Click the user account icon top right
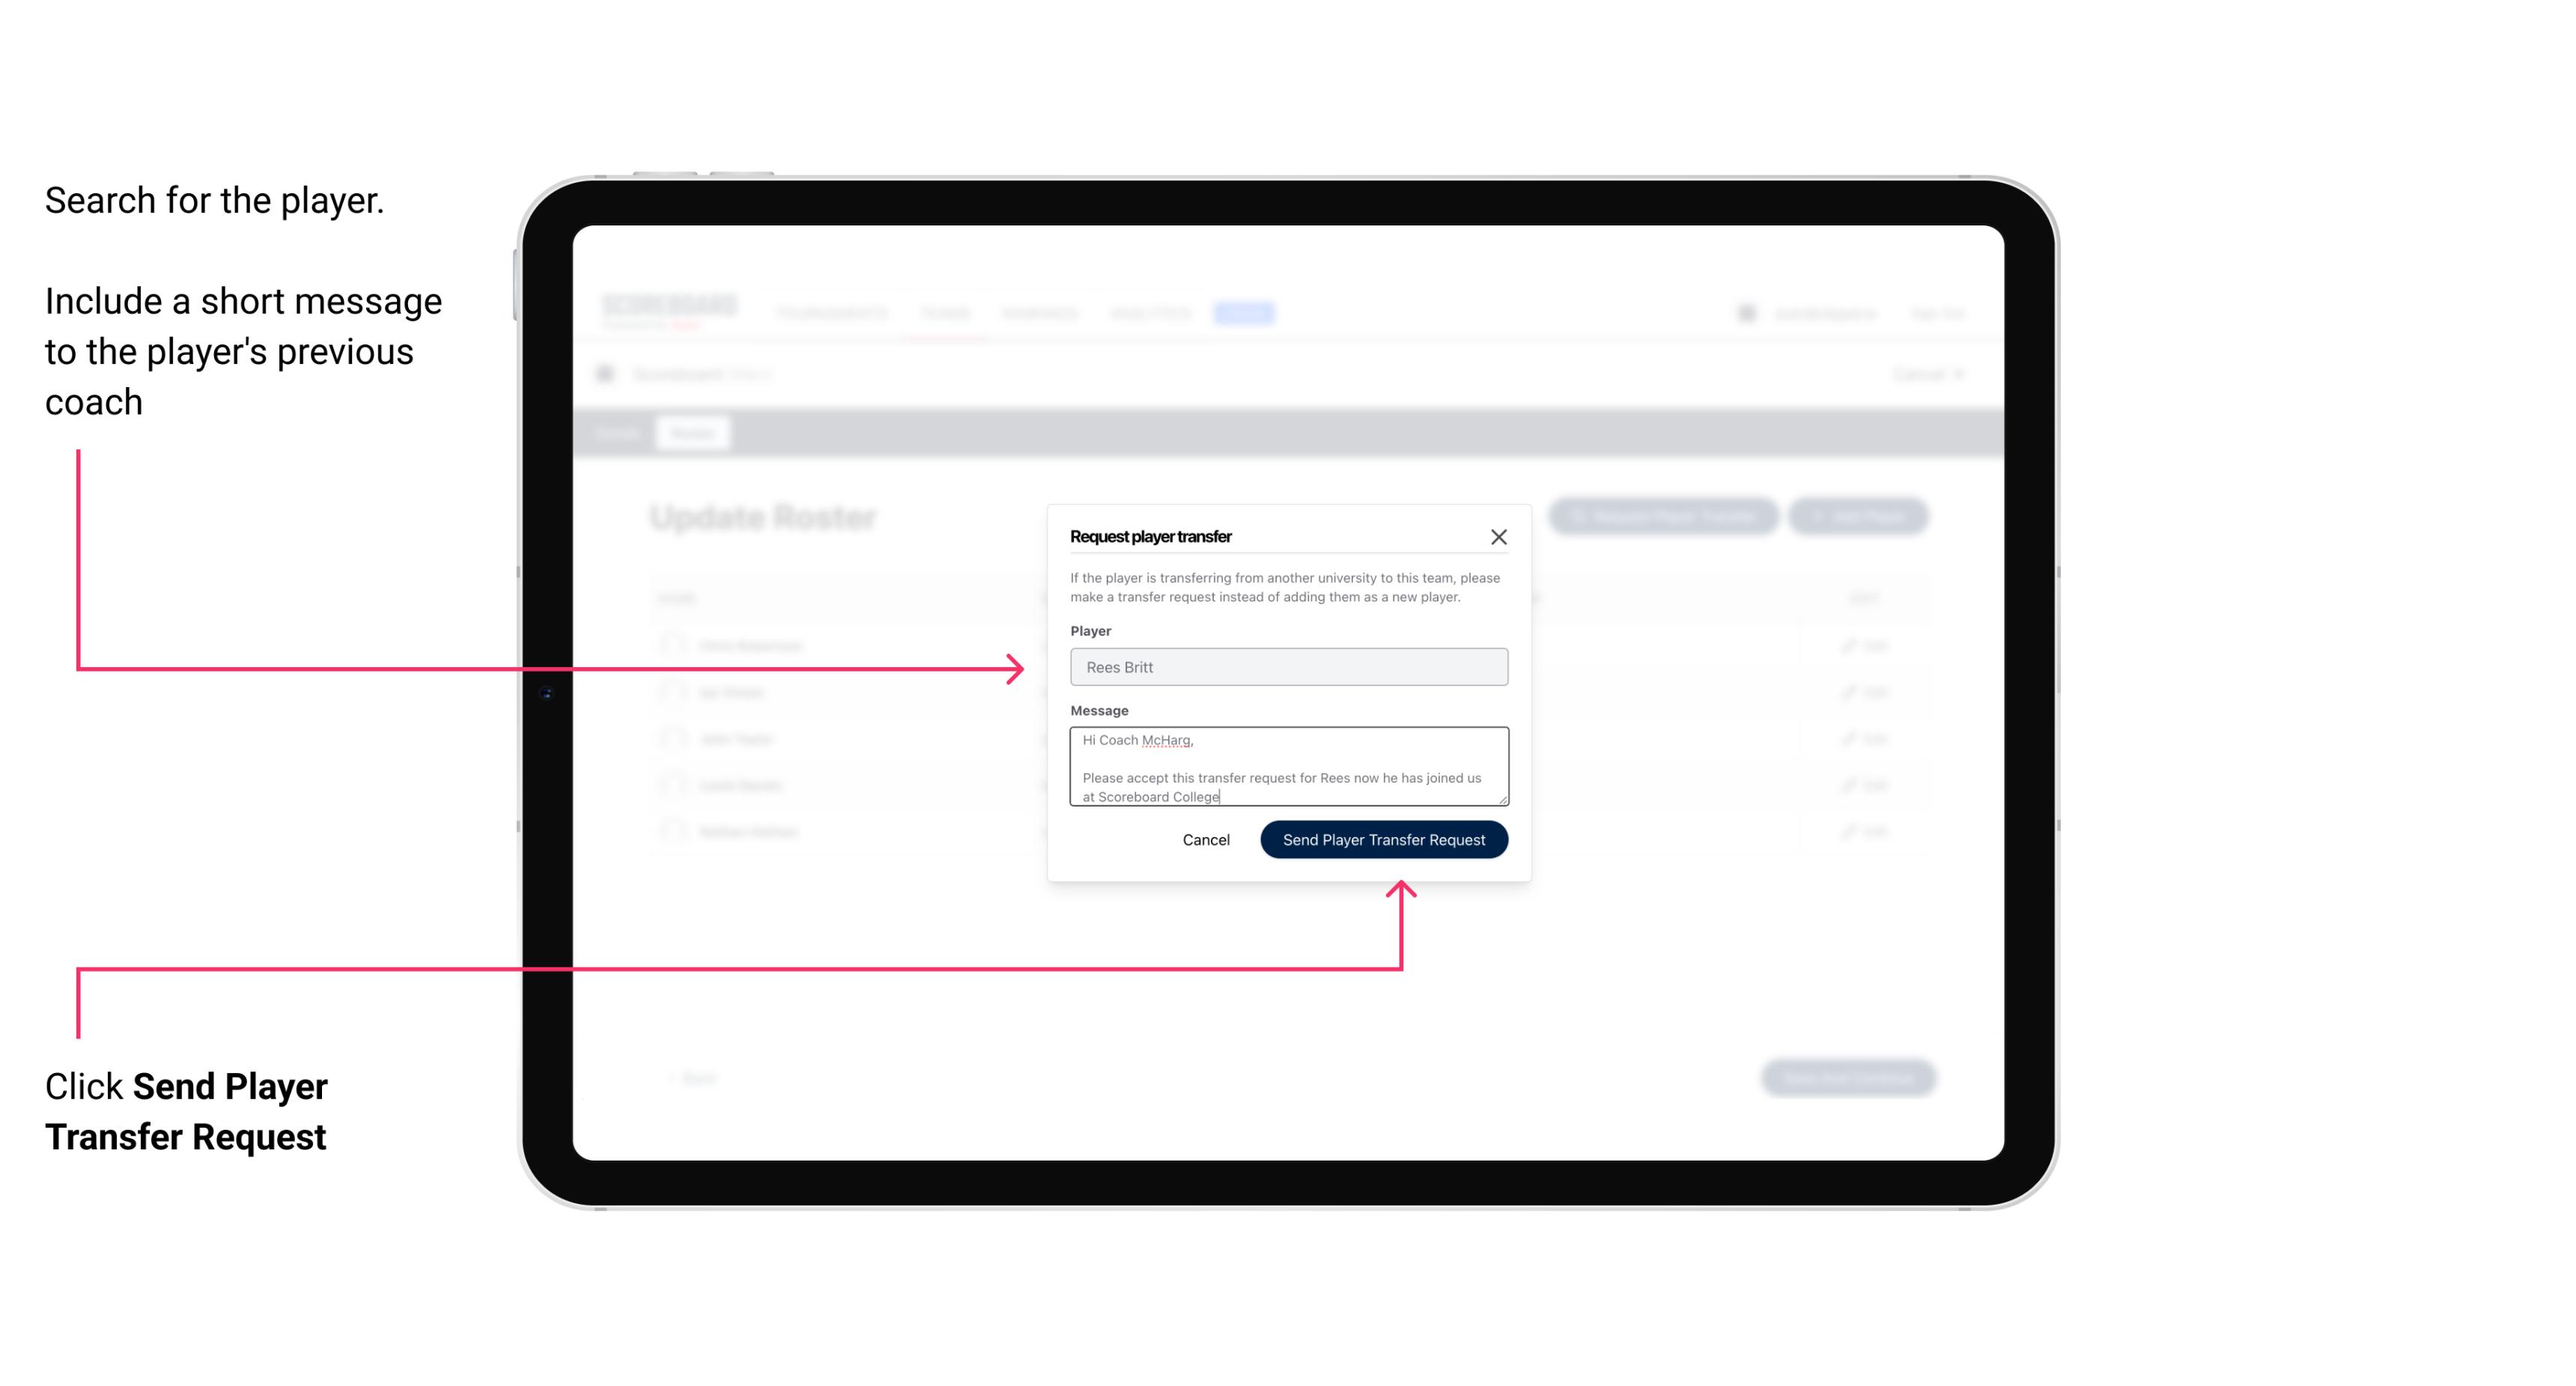Image resolution: width=2576 pixels, height=1386 pixels. tap(1750, 314)
